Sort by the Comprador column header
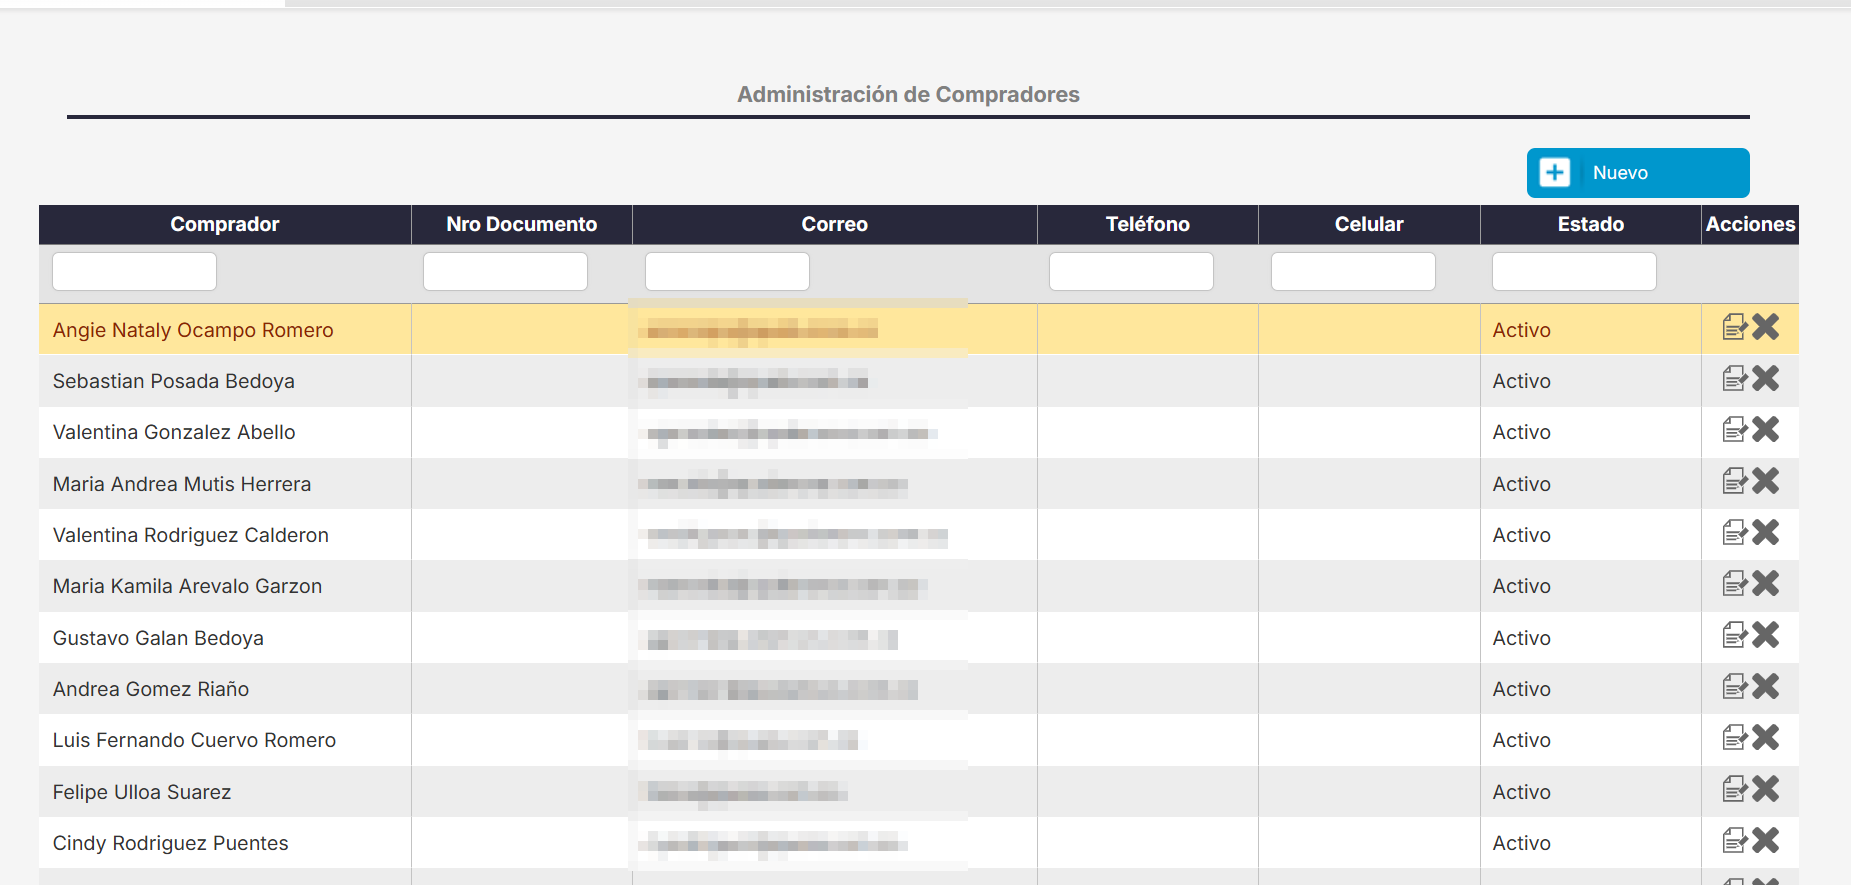This screenshot has width=1851, height=885. 225,224
